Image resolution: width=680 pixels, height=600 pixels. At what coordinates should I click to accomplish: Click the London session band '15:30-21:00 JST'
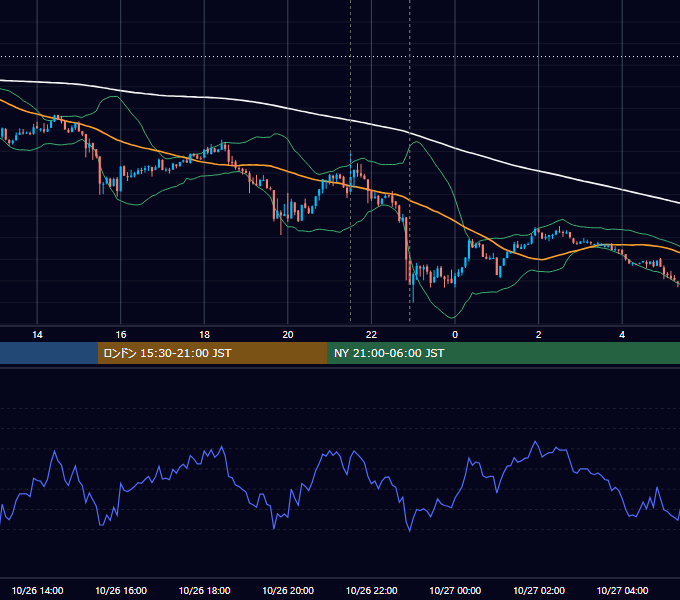click(212, 353)
